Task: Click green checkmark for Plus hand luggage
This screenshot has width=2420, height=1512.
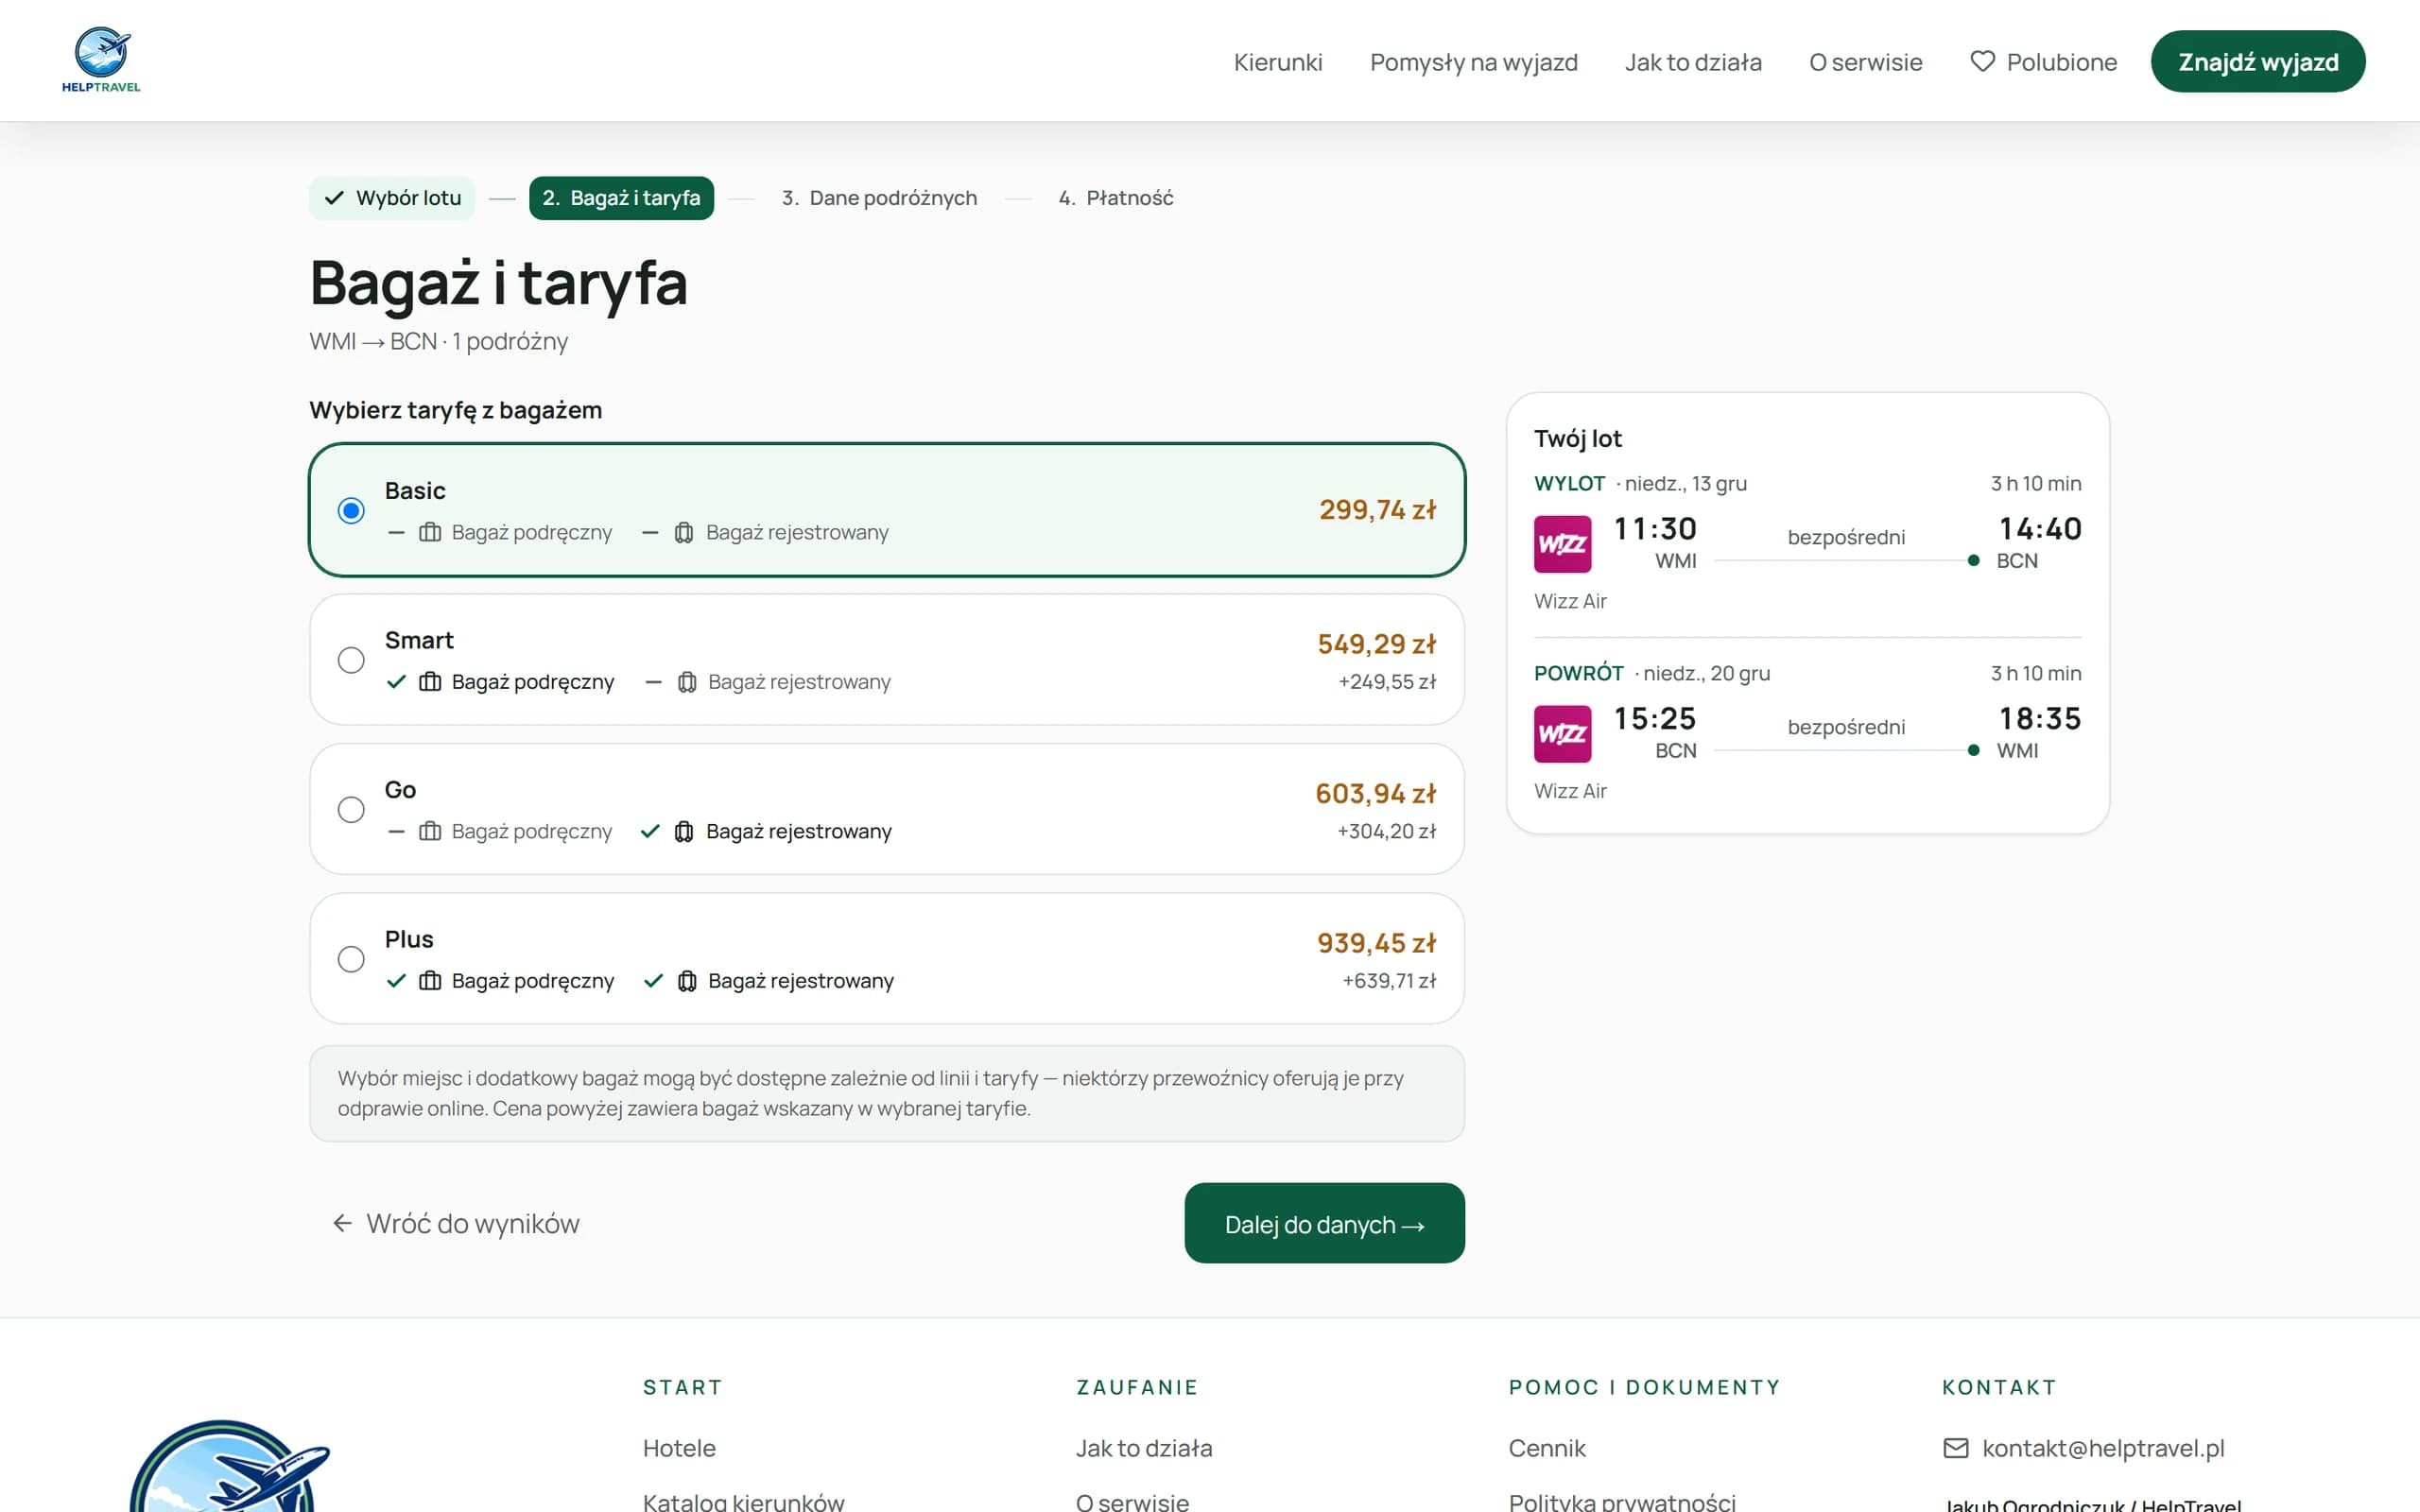Action: click(x=396, y=981)
